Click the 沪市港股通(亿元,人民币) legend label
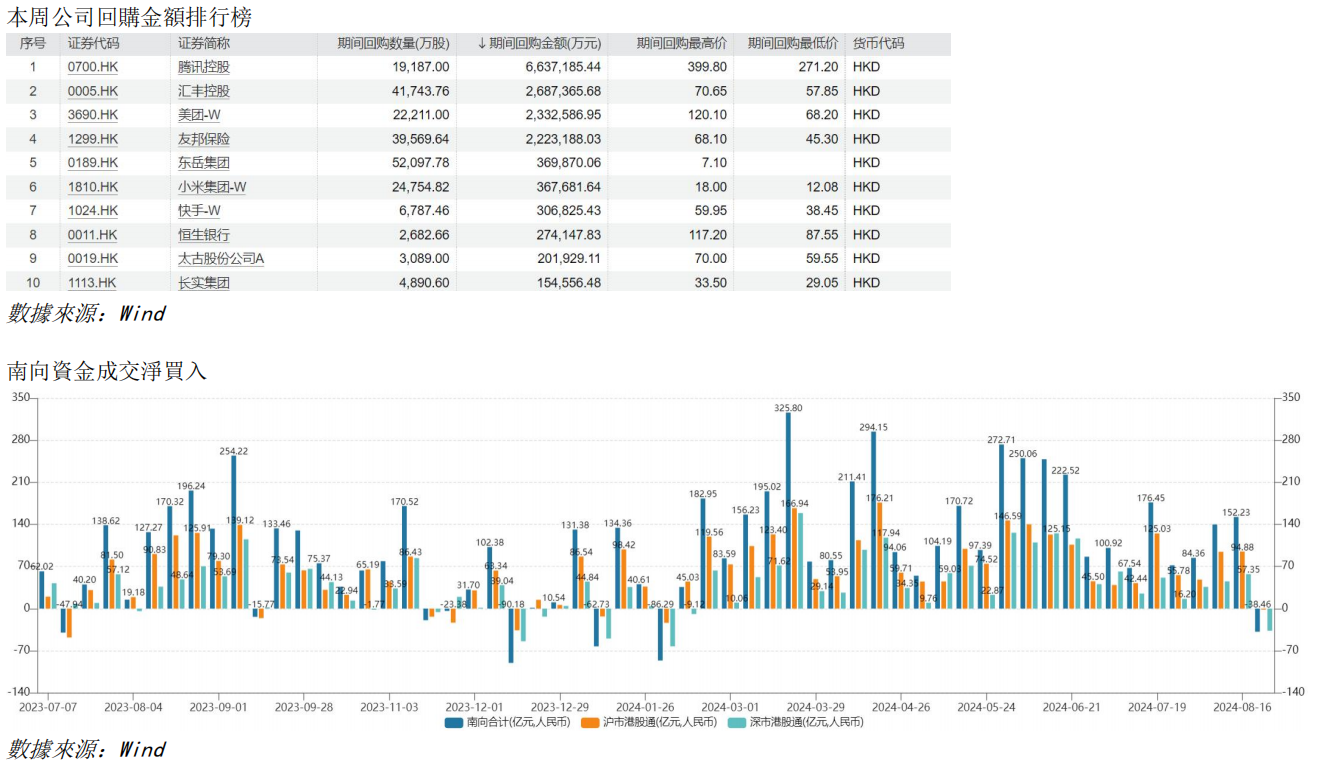Viewport: 1321px width, 779px height. 660,722
